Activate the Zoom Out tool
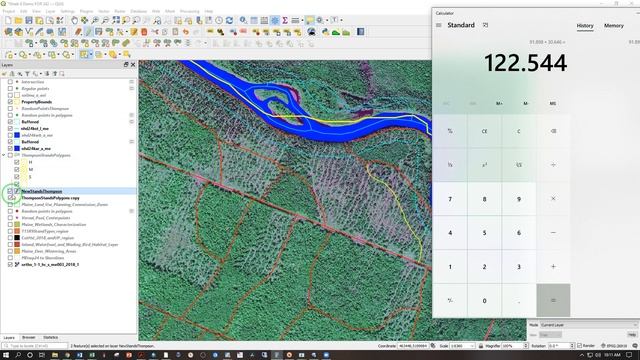This screenshot has width=640, height=360. [x=105, y=20]
